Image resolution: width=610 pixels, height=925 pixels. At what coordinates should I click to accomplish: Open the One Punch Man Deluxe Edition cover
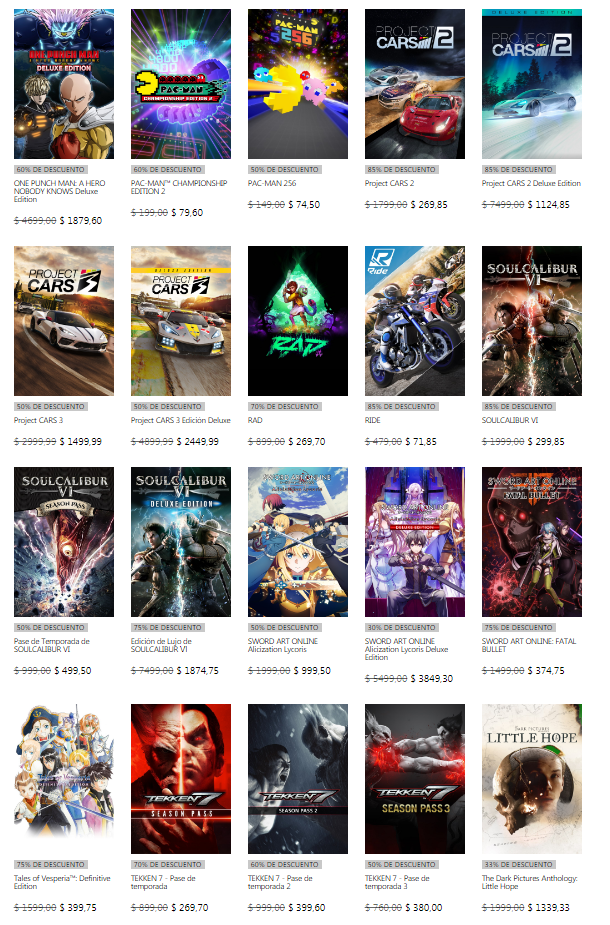64,84
